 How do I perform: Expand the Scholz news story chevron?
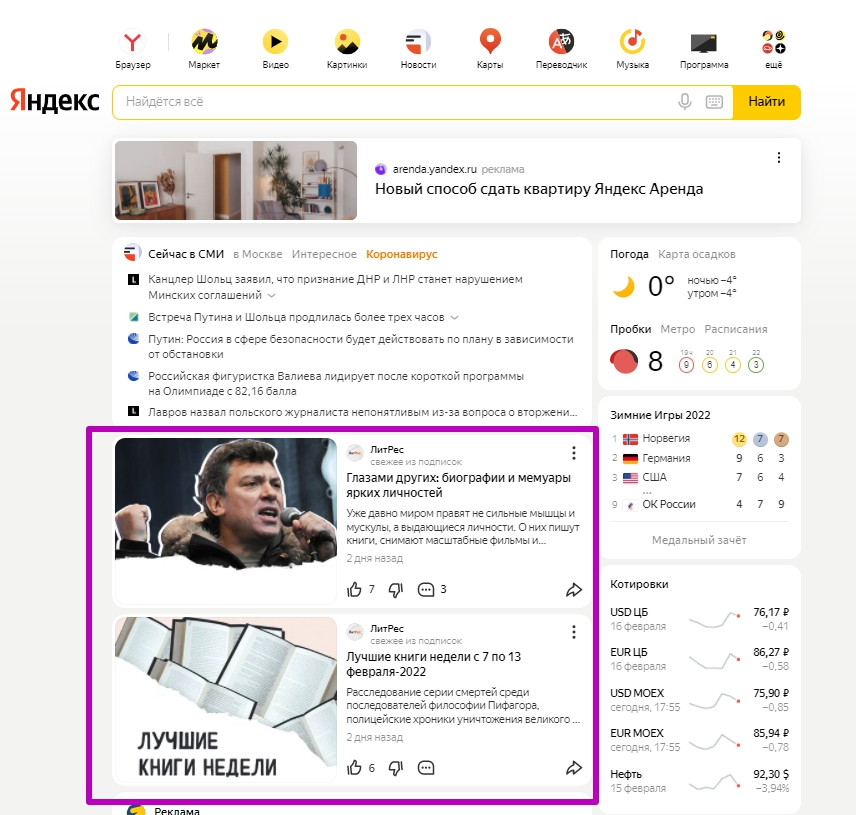point(271,295)
